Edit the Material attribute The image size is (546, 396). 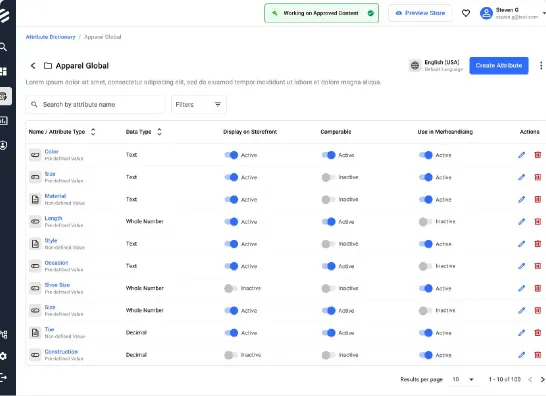(x=521, y=199)
